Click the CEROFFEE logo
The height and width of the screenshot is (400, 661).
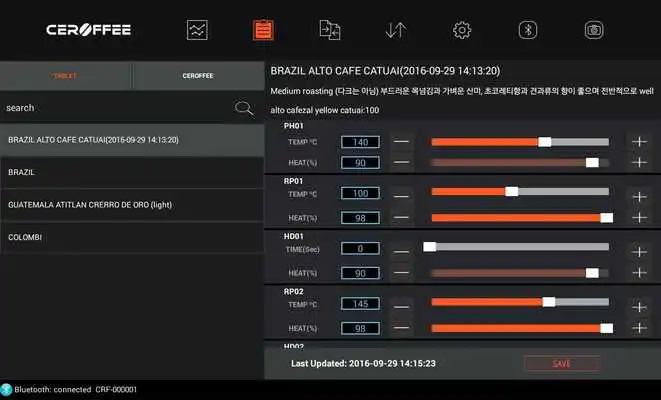click(x=89, y=30)
